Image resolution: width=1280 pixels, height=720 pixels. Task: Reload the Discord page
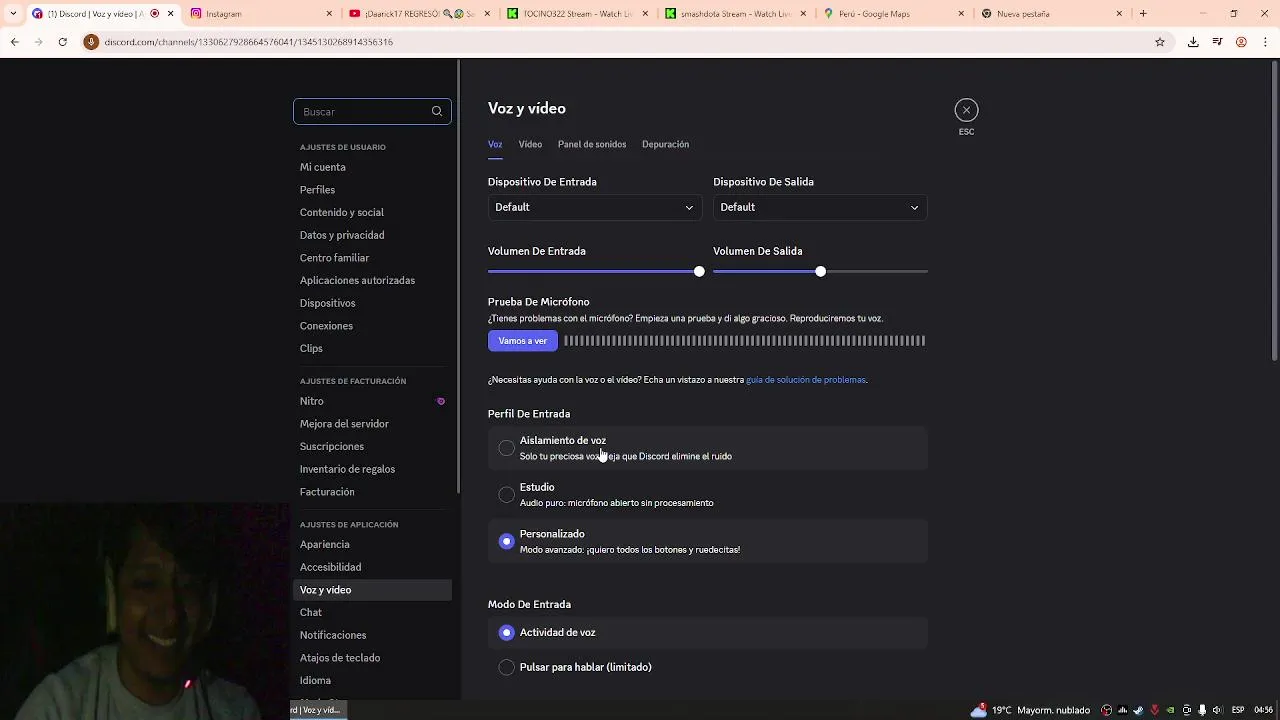(62, 42)
